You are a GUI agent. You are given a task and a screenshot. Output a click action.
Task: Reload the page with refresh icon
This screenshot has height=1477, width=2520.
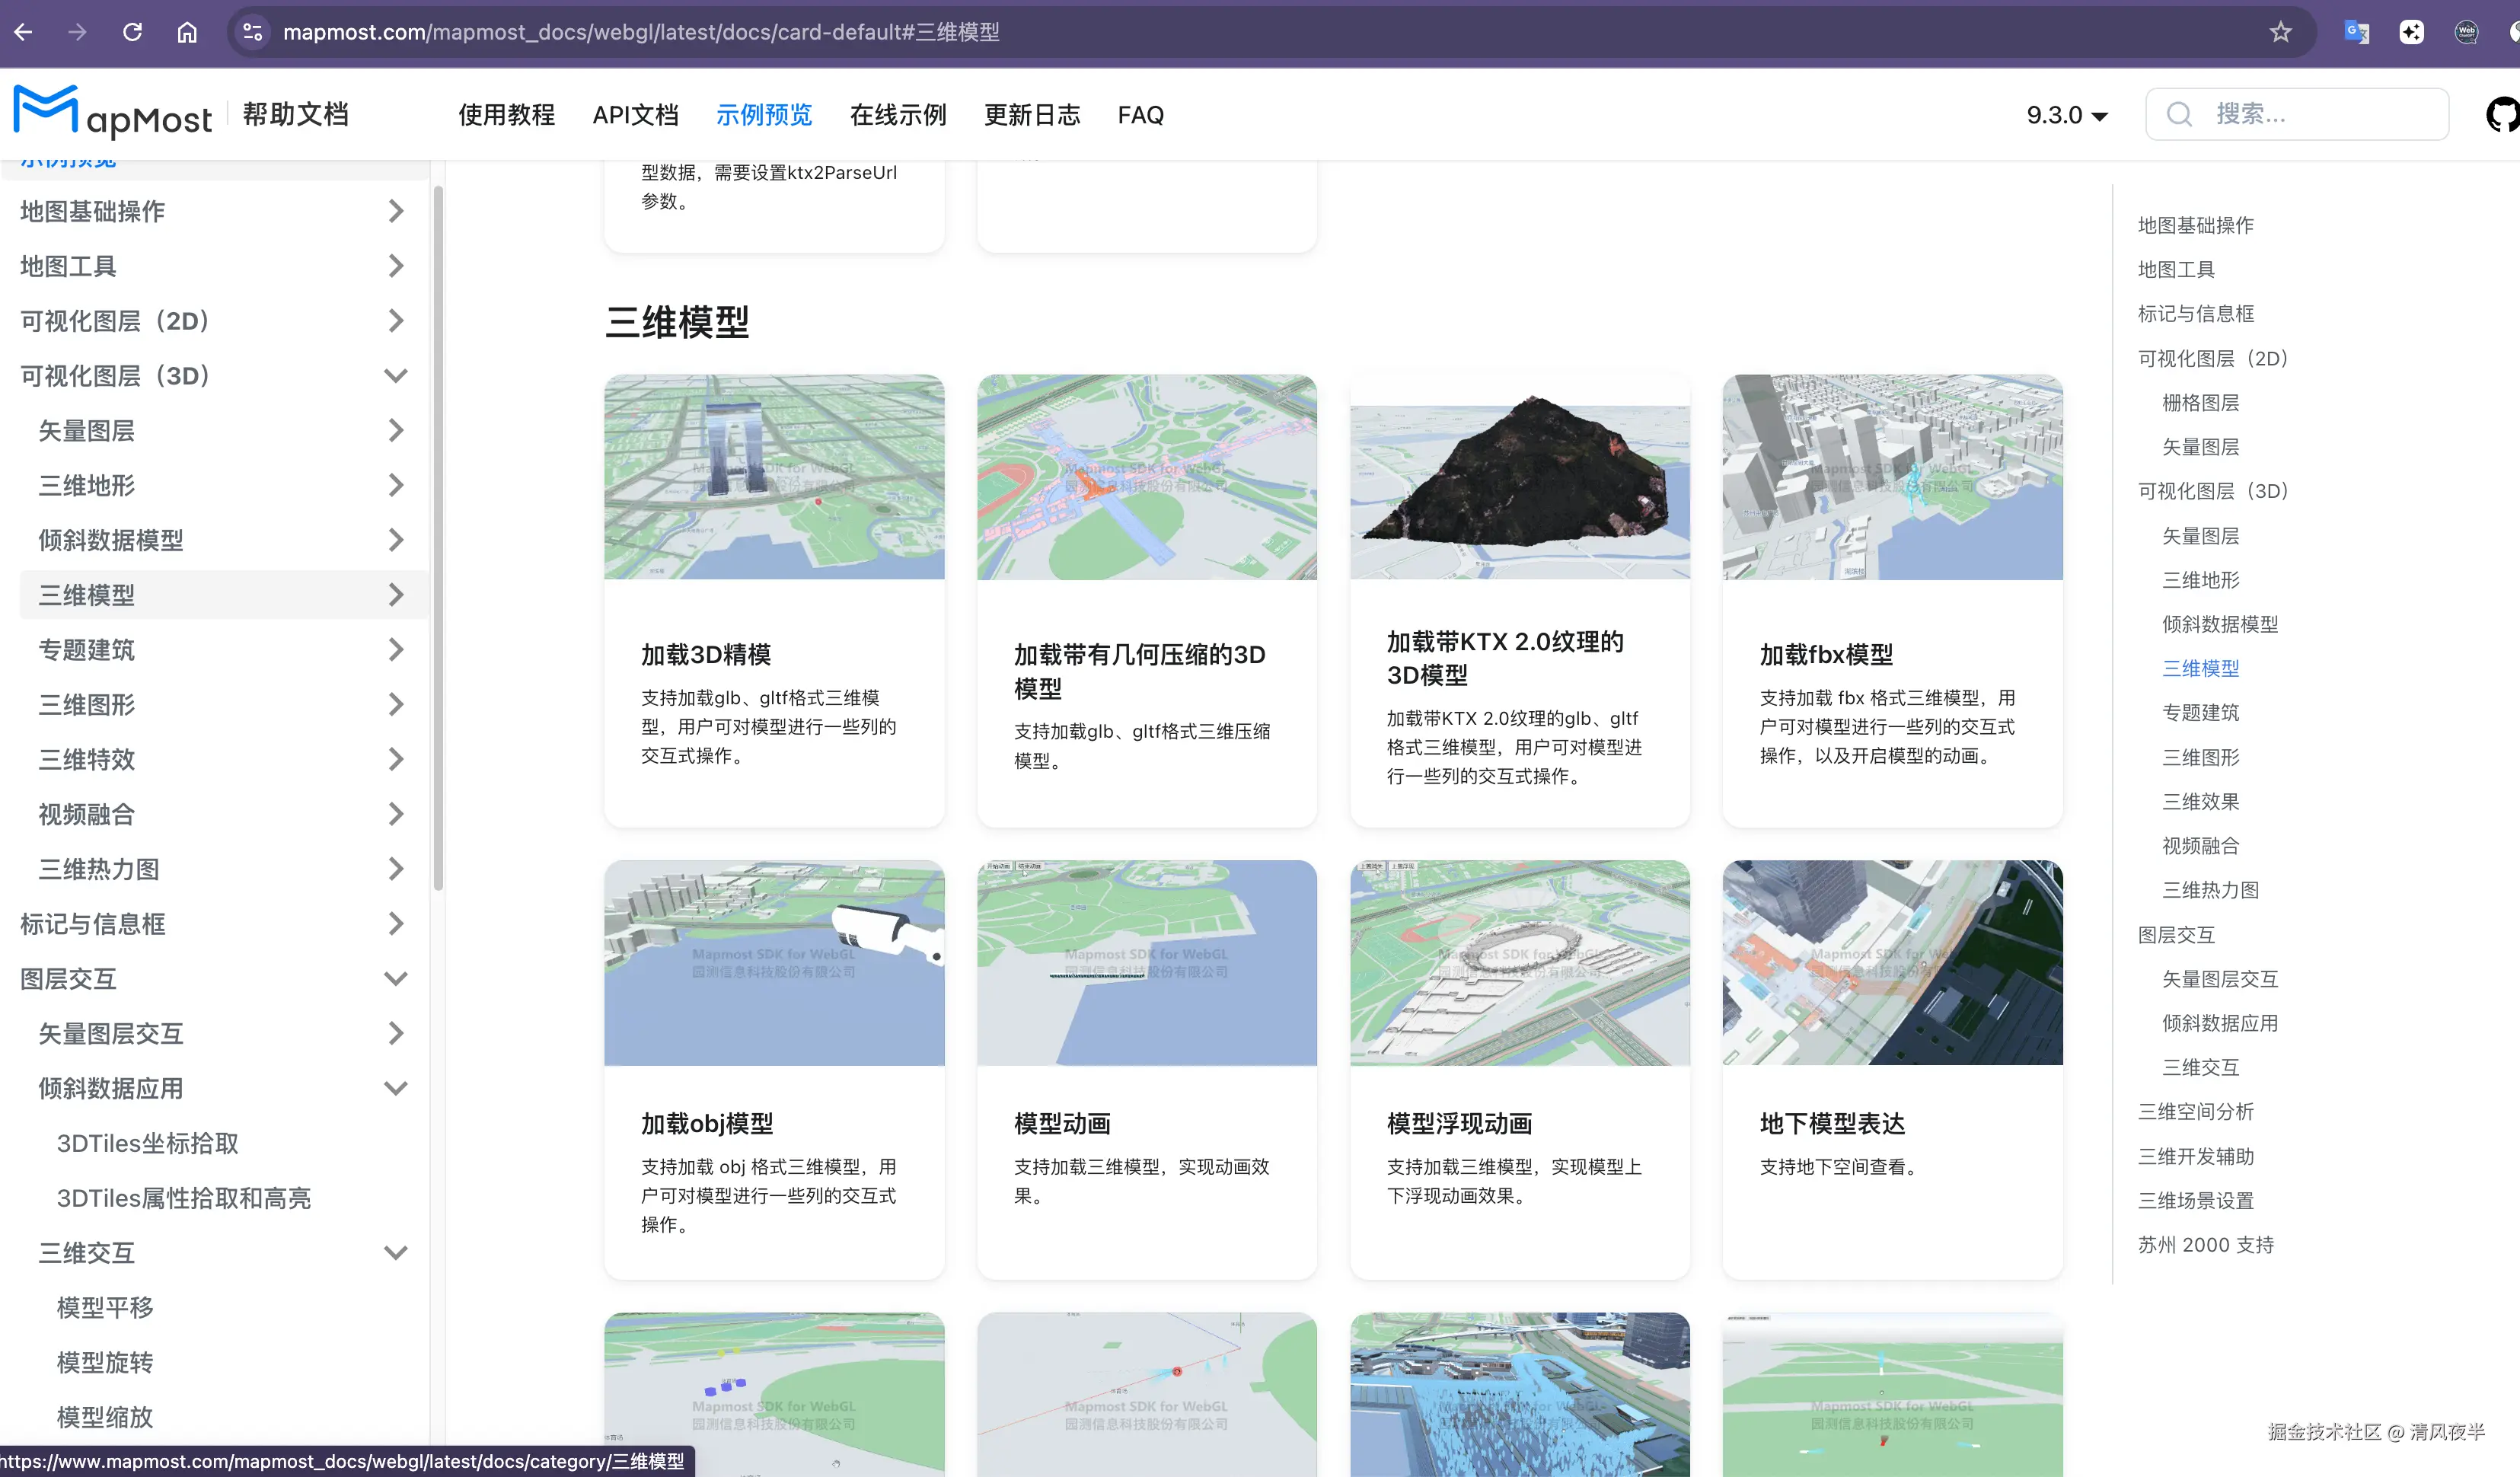(132, 32)
